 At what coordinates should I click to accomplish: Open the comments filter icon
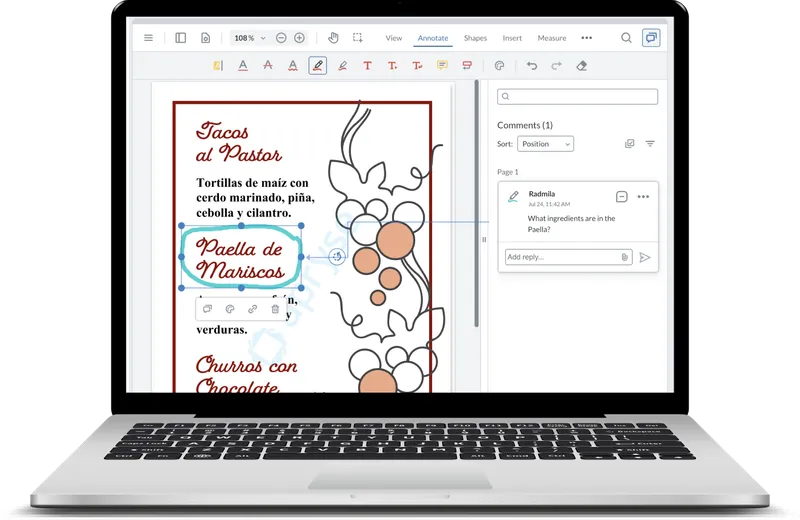tap(650, 144)
